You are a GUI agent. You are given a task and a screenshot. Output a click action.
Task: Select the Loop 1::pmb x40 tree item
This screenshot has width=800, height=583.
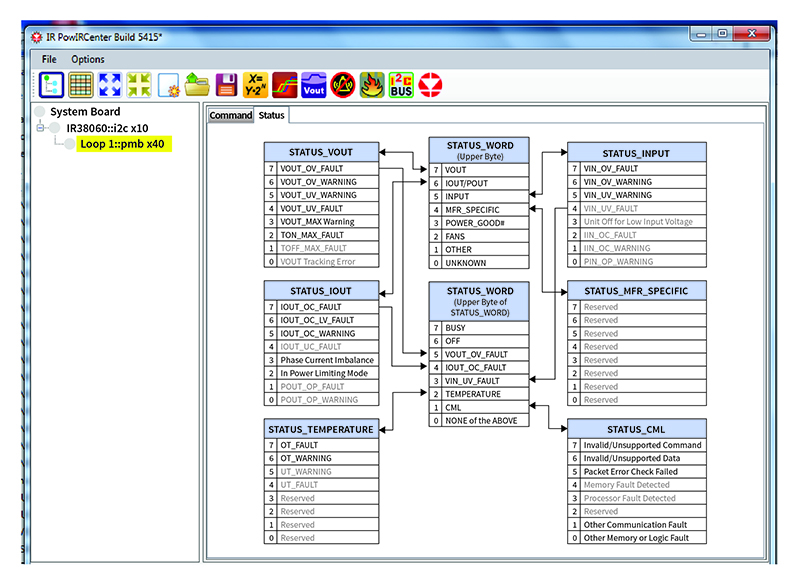point(122,144)
